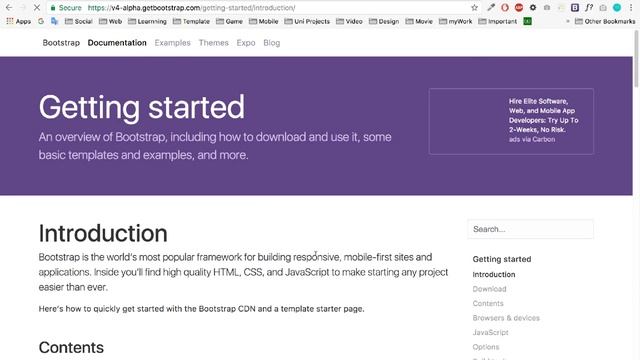The height and width of the screenshot is (360, 640).
Task: Open the Uni Projects bookmarks folder
Action: [307, 21]
